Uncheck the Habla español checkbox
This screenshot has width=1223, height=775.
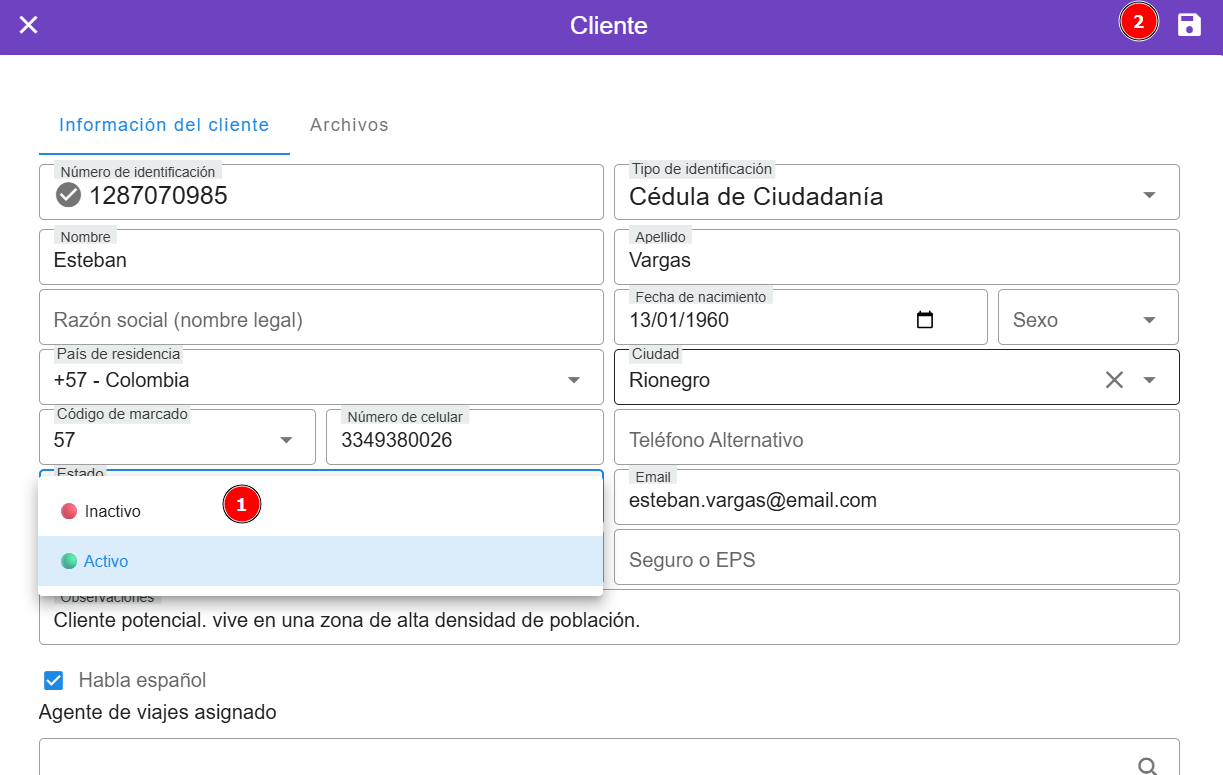coord(54,681)
